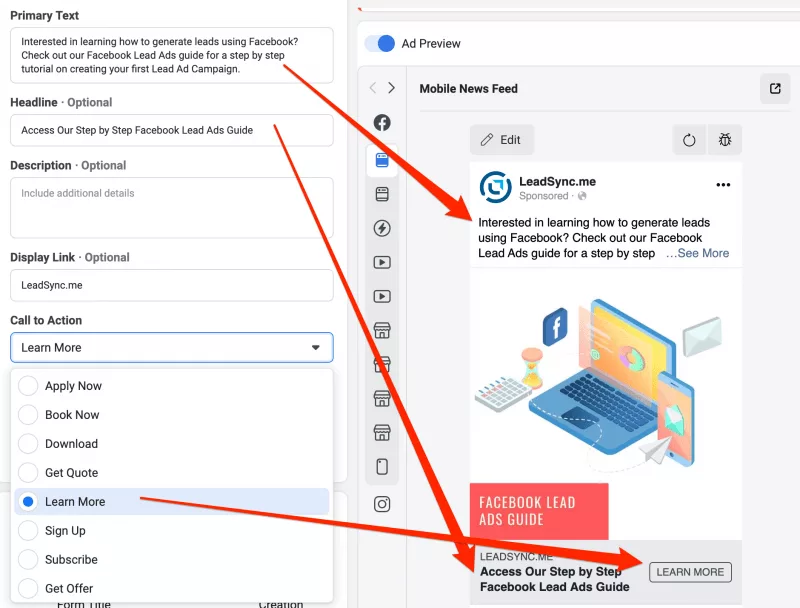The height and width of the screenshot is (608, 800).
Task: Click inside the Description text field
Action: click(x=170, y=205)
